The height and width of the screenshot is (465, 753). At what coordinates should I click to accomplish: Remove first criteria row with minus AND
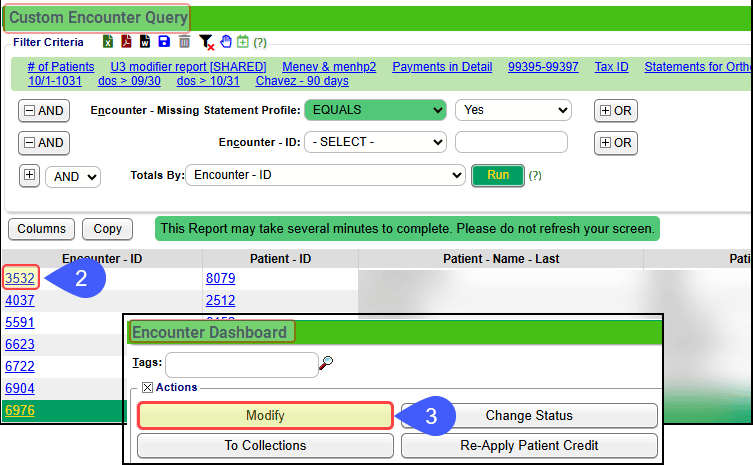pyautogui.click(x=43, y=110)
